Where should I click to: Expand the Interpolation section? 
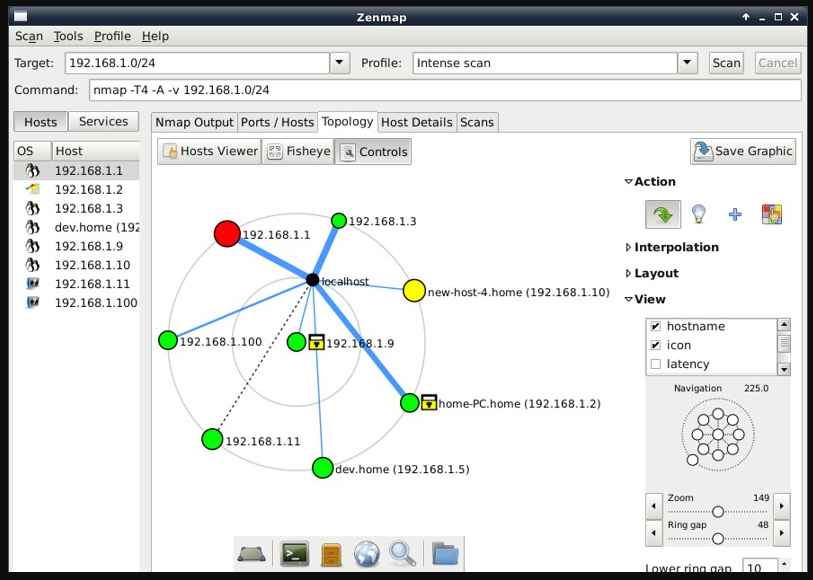pyautogui.click(x=628, y=247)
